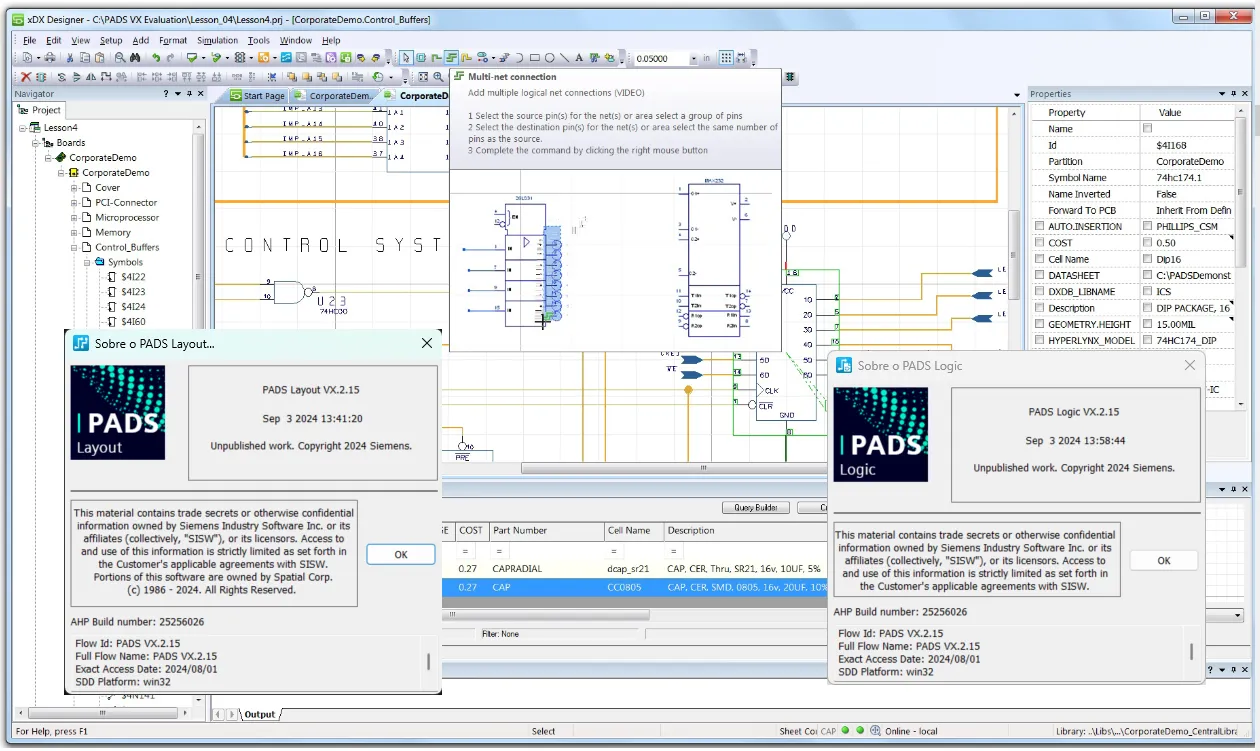Toggle the Description property checkbox
The height and width of the screenshot is (751, 1260).
[1040, 308]
